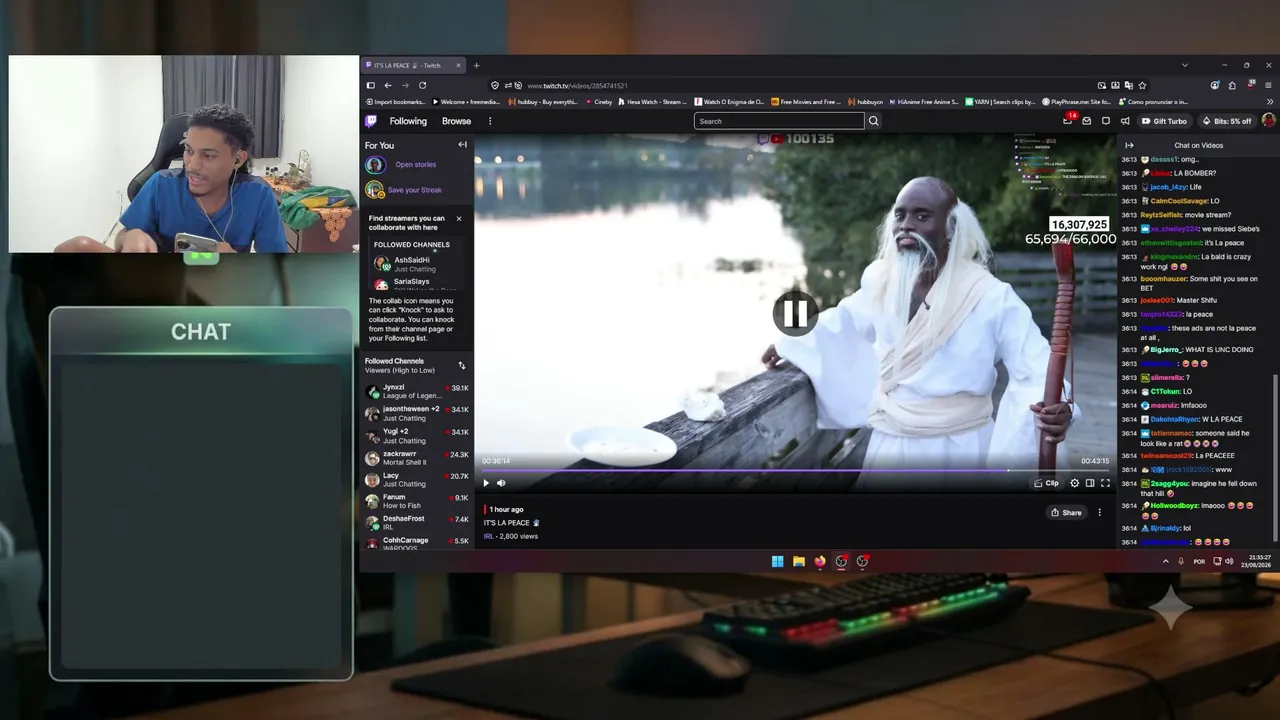Toggle theatre mode in the player

pos(1090,483)
